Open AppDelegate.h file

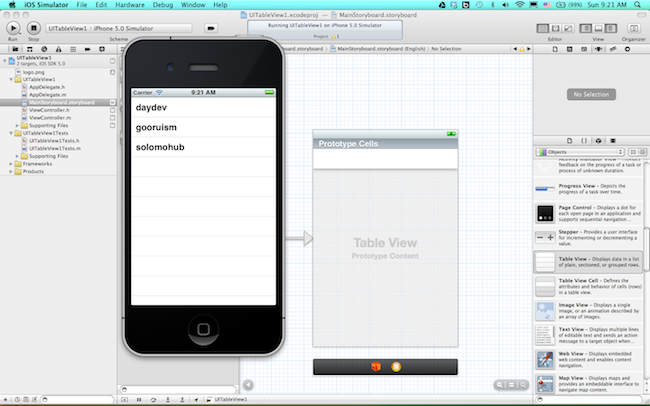click(47, 87)
